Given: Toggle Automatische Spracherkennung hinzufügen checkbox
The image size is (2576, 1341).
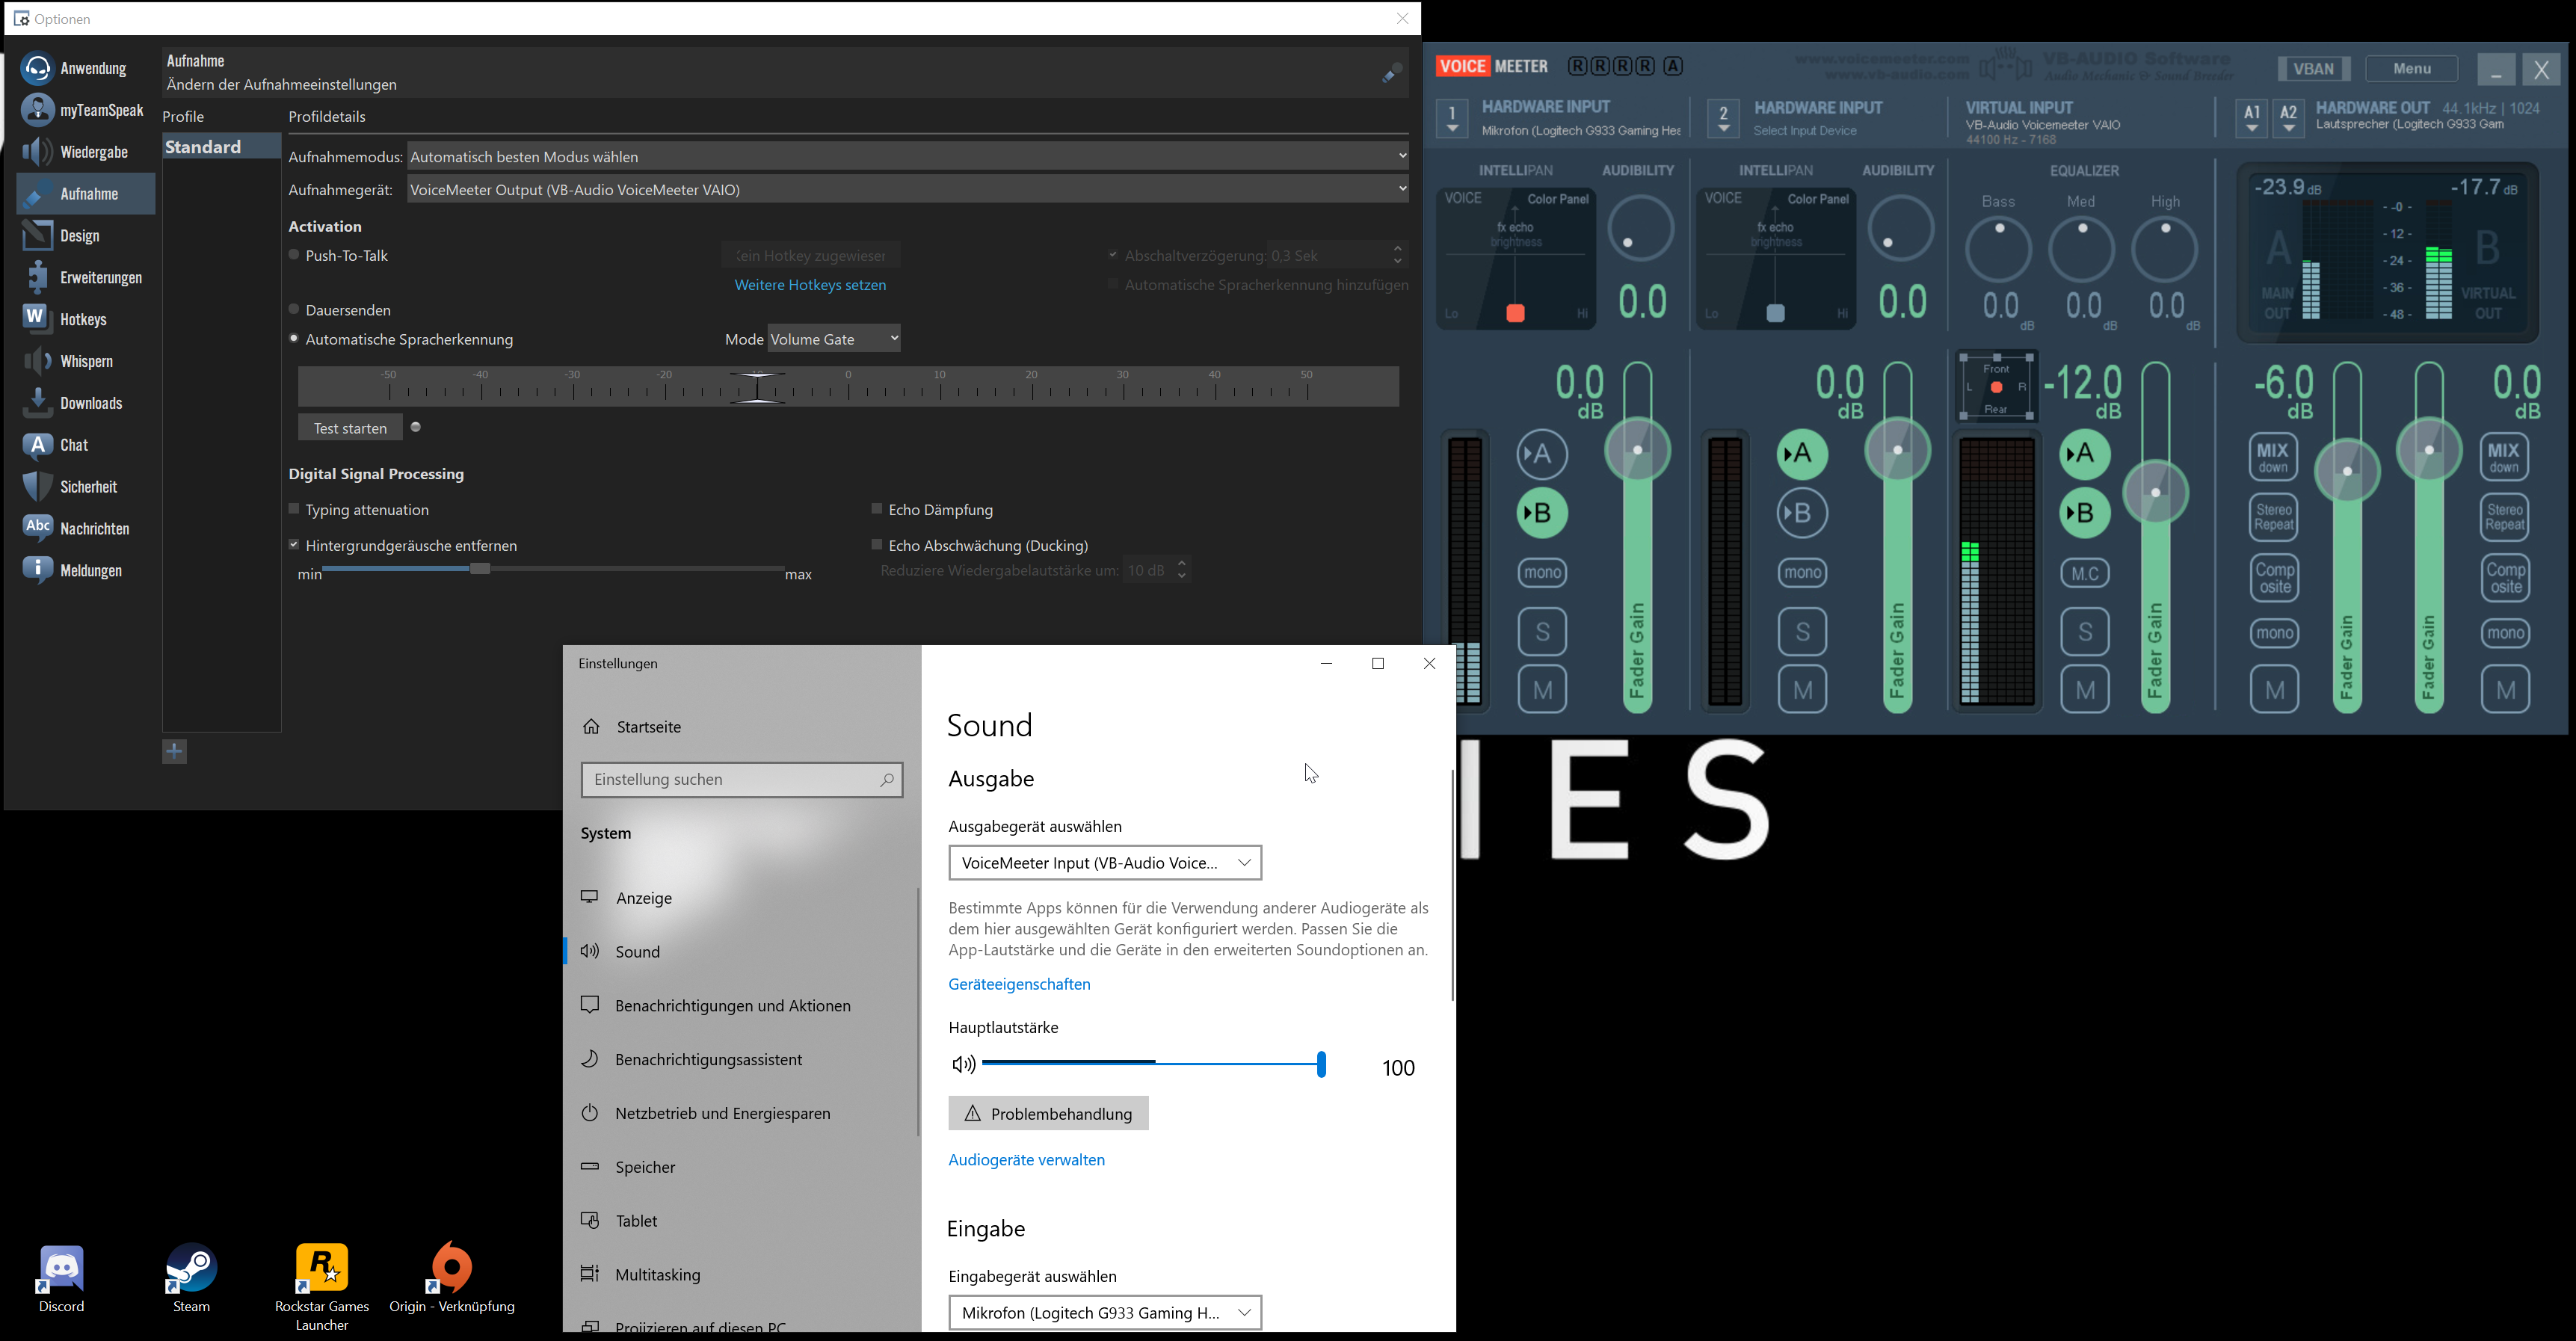Looking at the screenshot, I should click(1112, 285).
